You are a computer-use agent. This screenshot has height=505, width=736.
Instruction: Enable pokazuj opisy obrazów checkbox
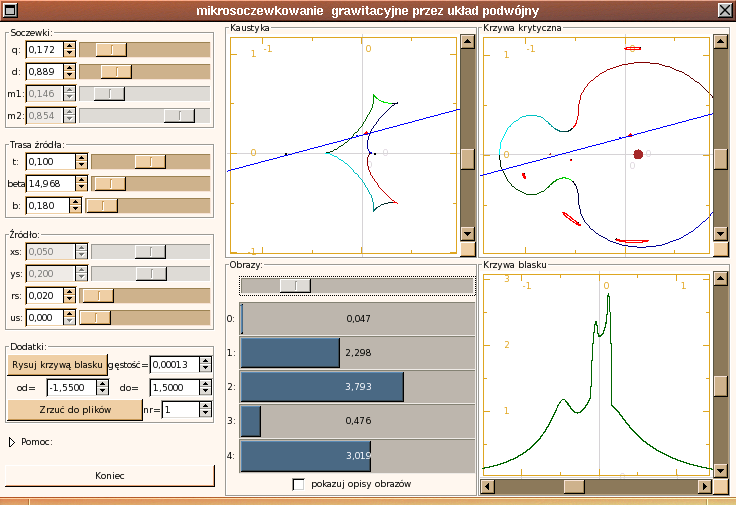(x=299, y=484)
